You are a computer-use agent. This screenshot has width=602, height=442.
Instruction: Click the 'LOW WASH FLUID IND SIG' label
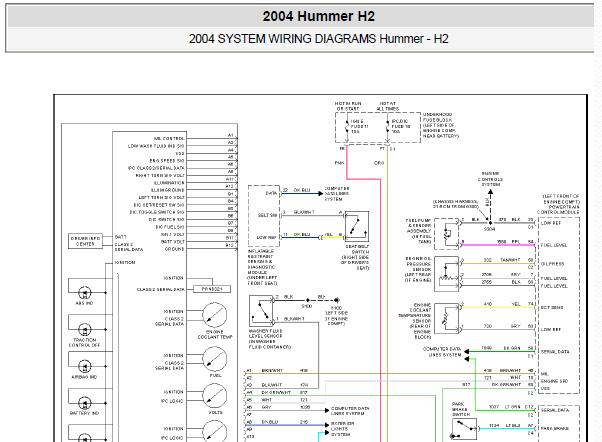156,146
